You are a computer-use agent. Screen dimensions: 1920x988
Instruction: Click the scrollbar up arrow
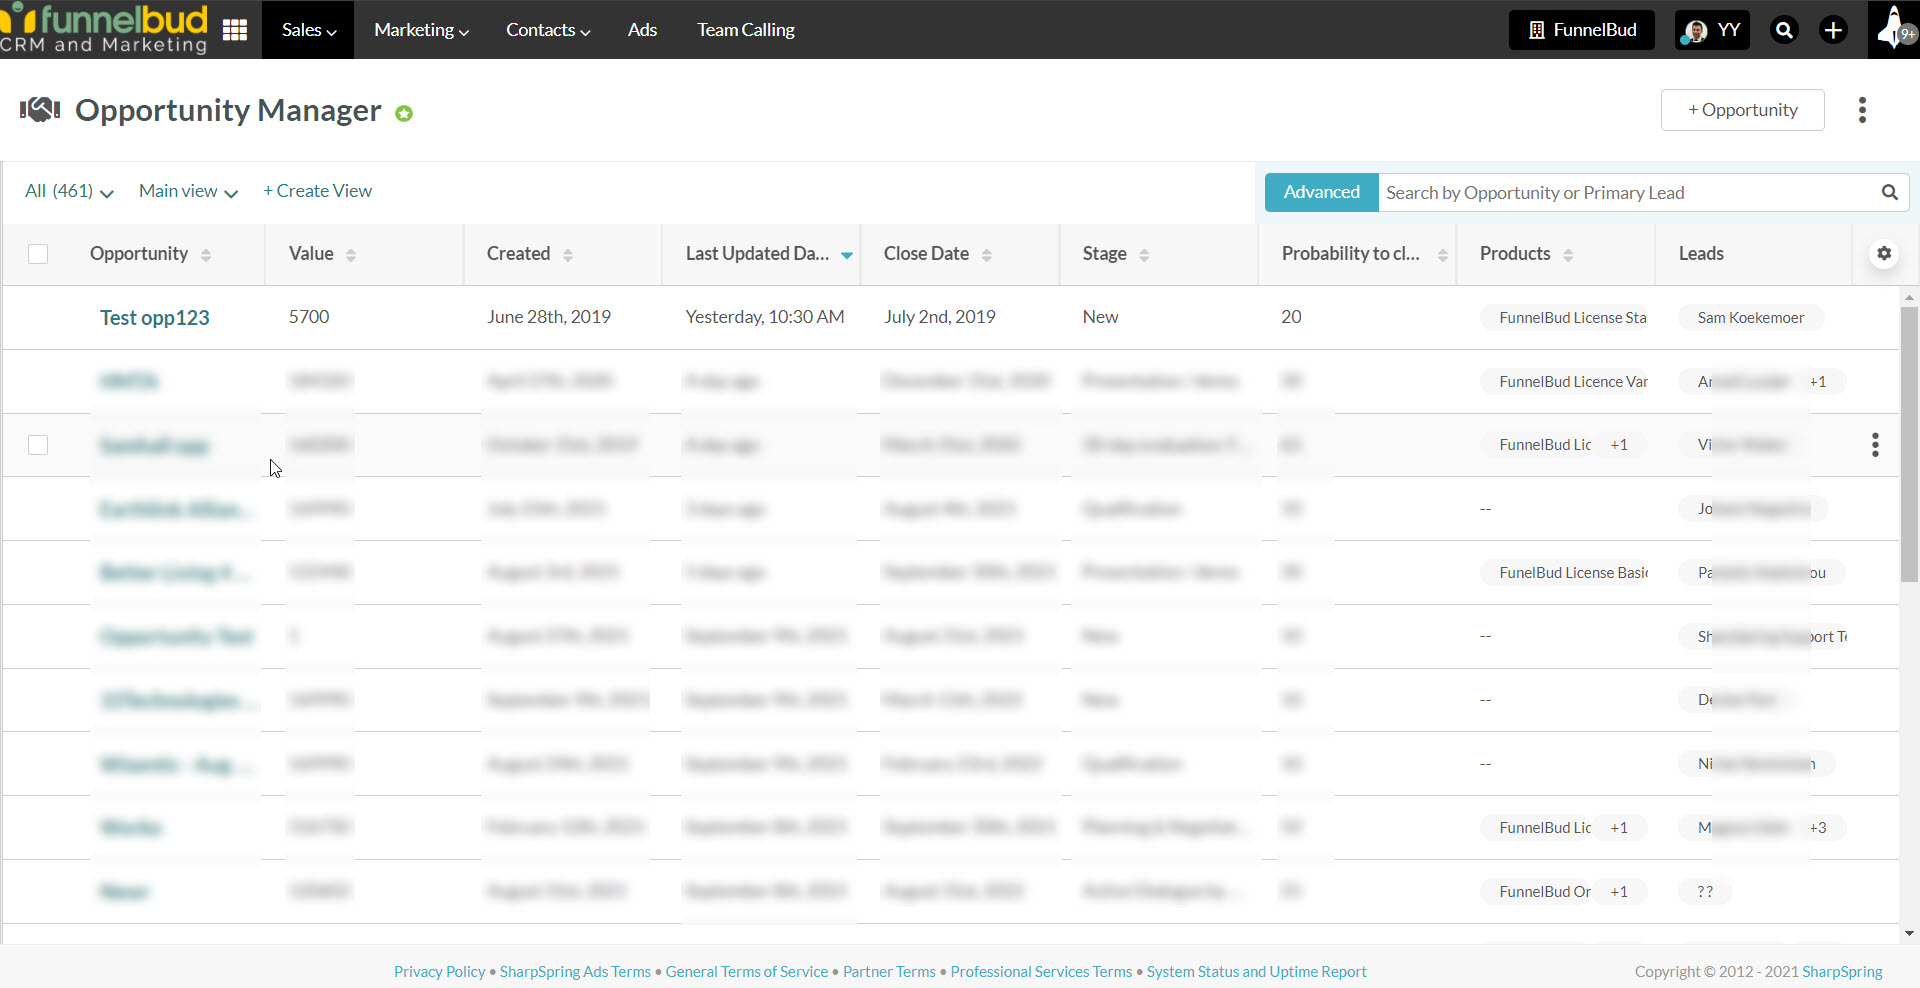point(1909,297)
